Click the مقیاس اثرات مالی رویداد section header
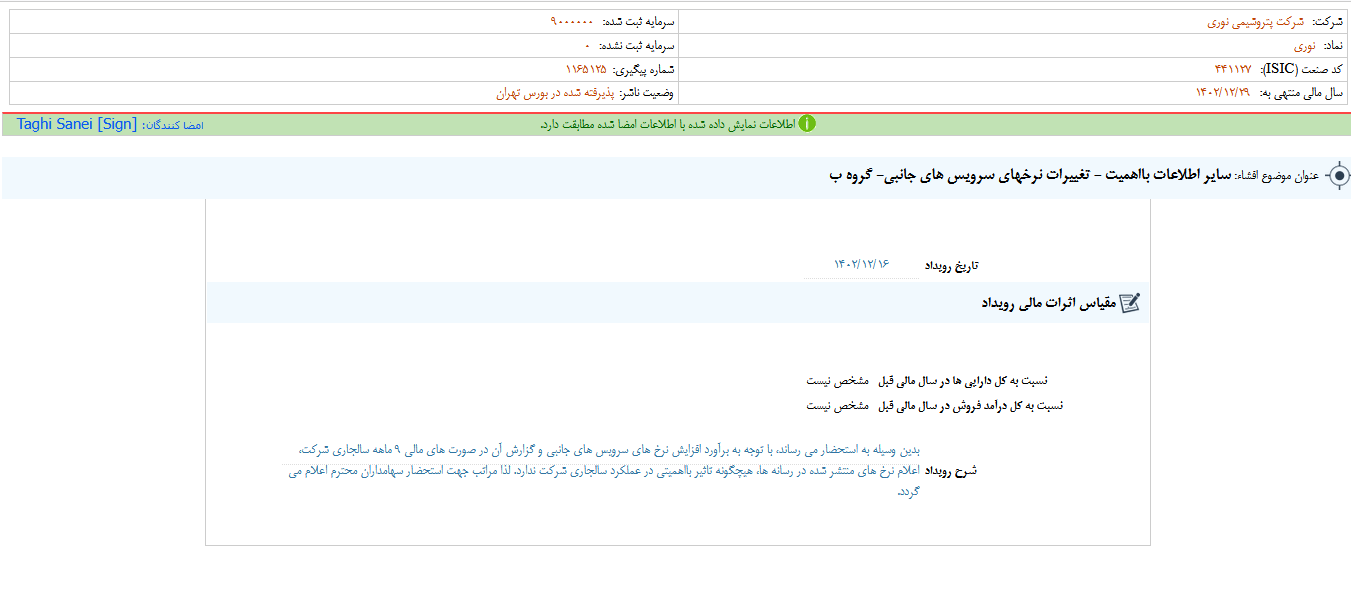Screen dimensions: 1351x594 click(x=1046, y=303)
